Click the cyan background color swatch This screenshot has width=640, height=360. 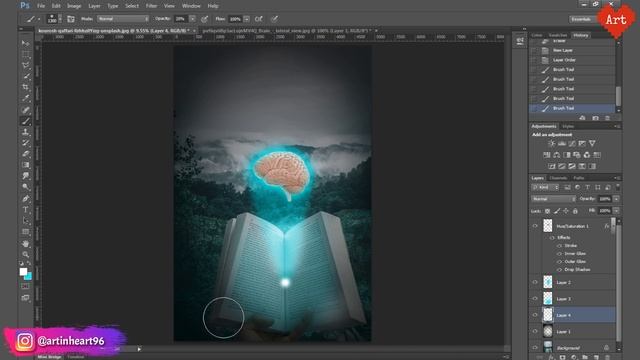pos(29,277)
